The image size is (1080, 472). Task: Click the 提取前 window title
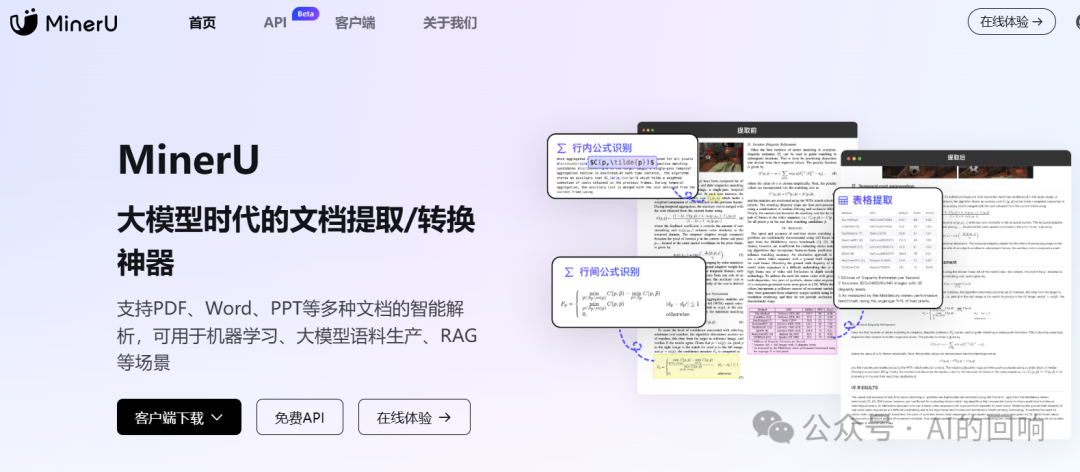(x=747, y=130)
